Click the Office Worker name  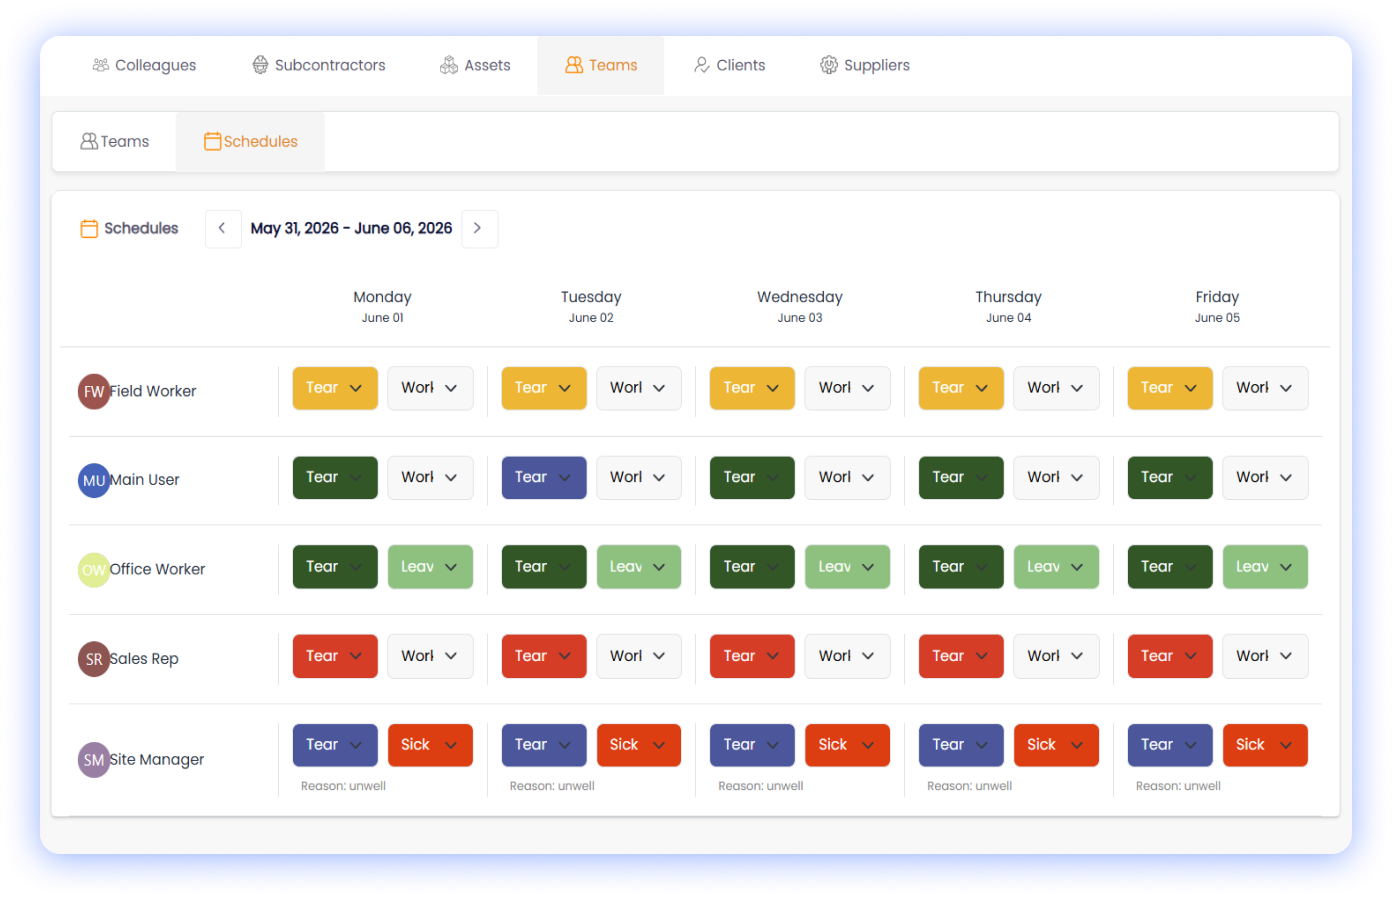[x=157, y=570]
